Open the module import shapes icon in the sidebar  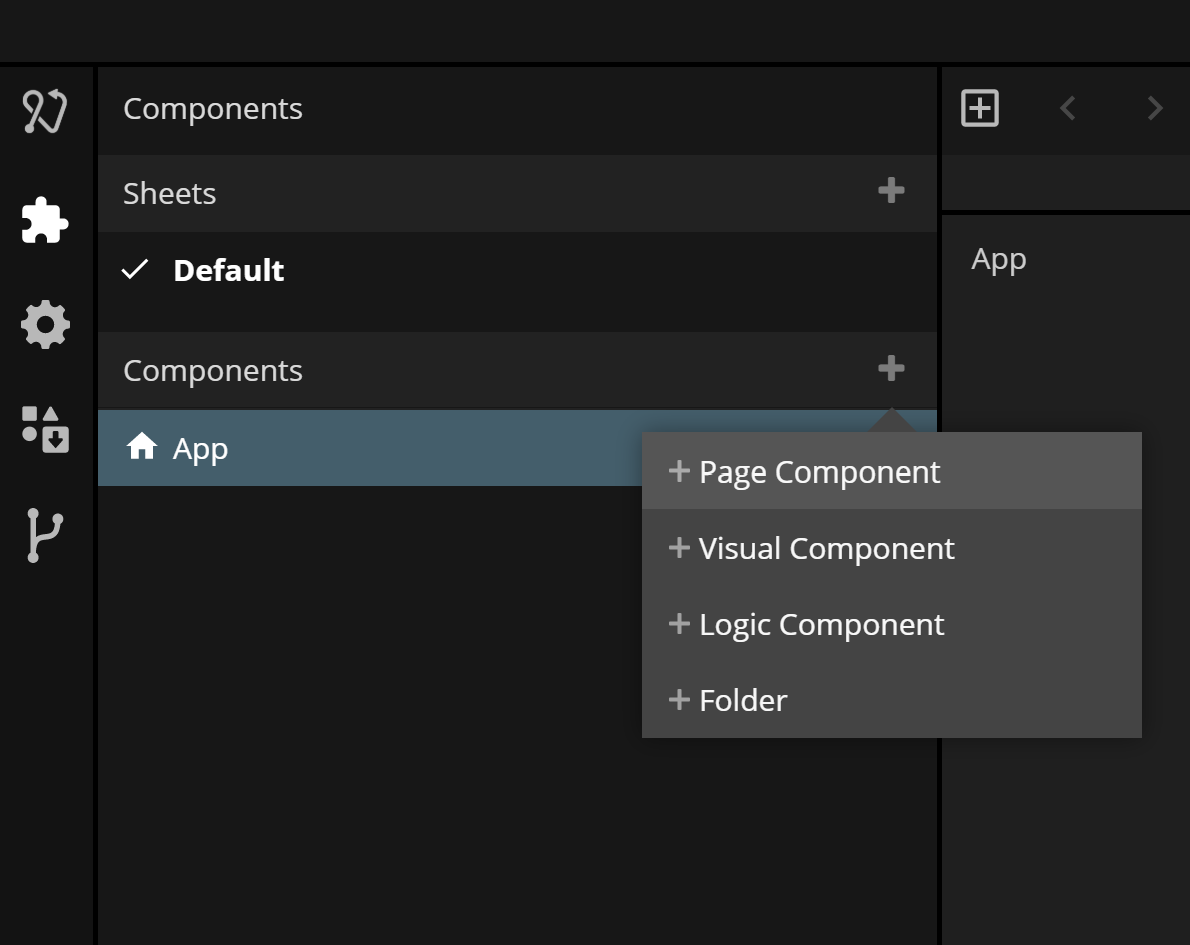(45, 429)
